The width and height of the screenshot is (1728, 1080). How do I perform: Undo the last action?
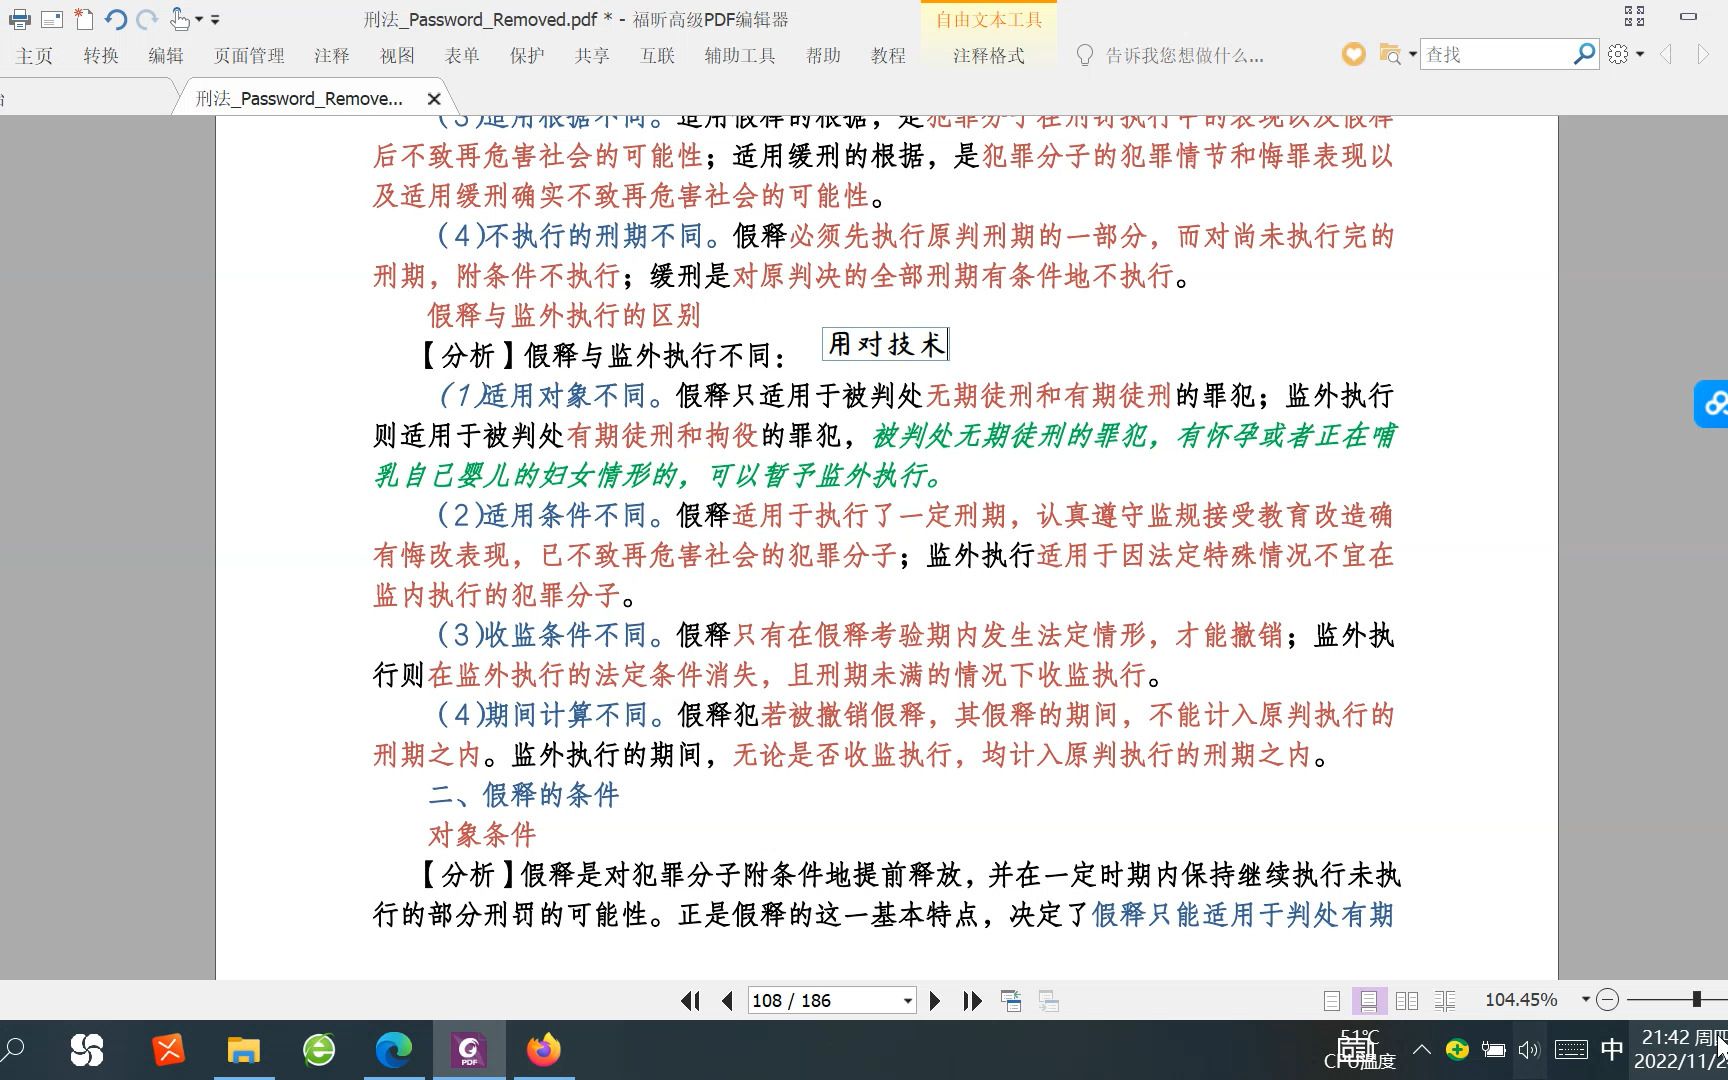(116, 19)
